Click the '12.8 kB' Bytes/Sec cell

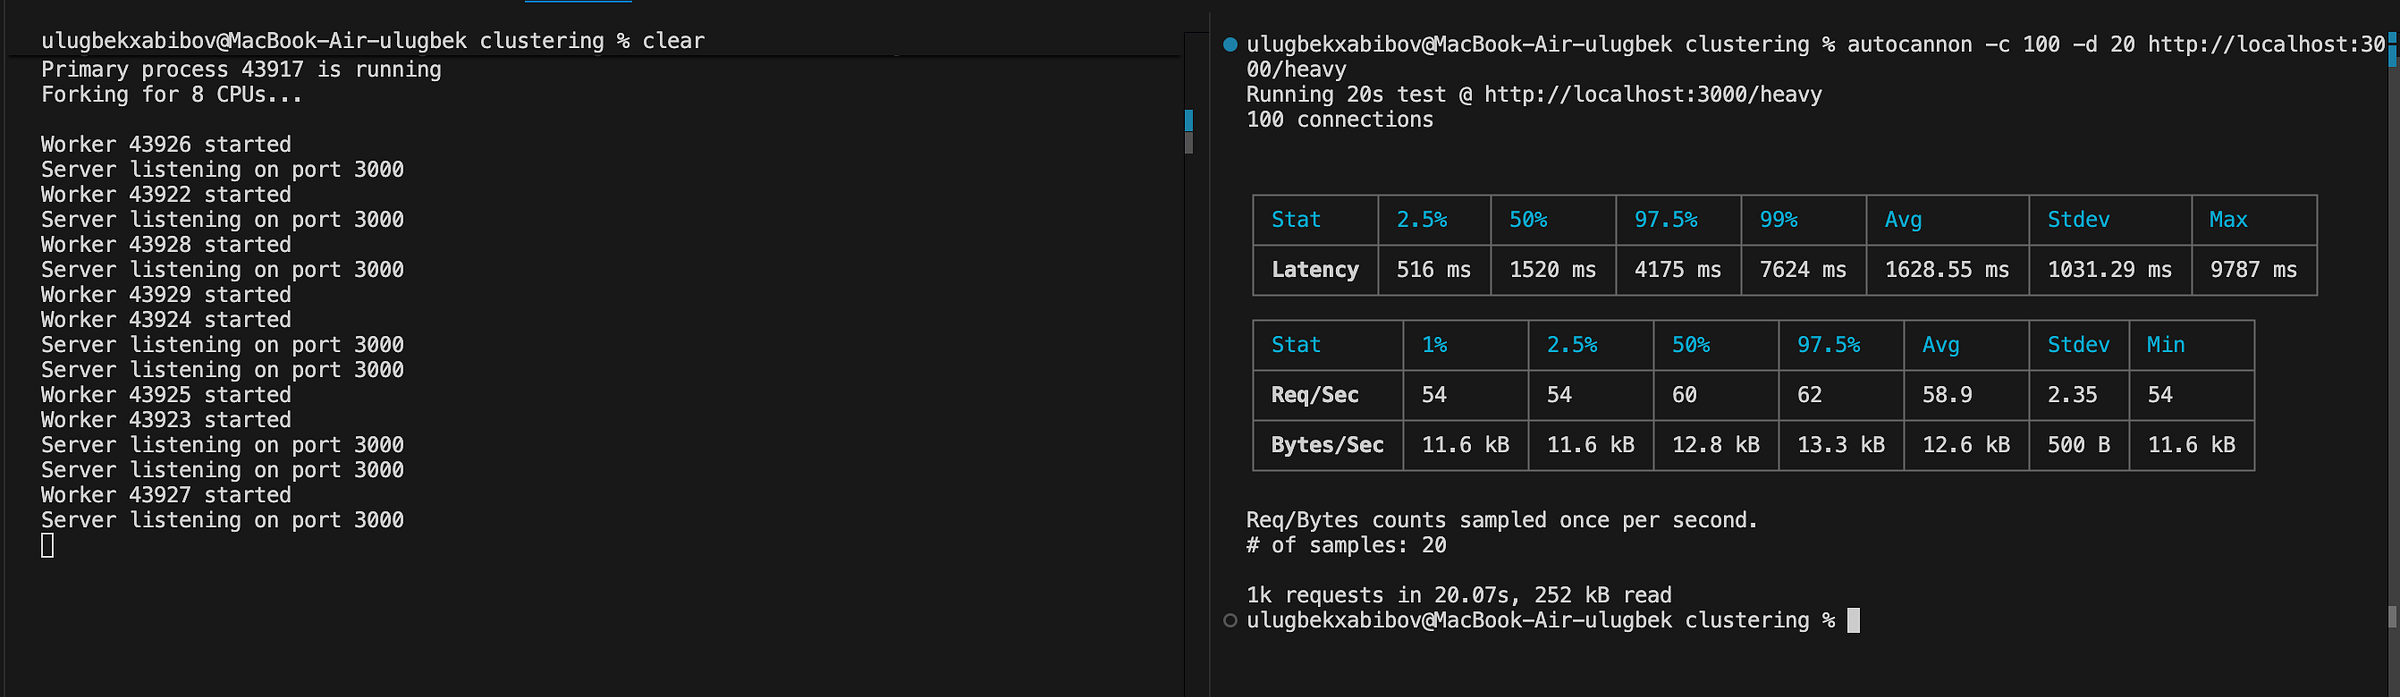point(1716,445)
